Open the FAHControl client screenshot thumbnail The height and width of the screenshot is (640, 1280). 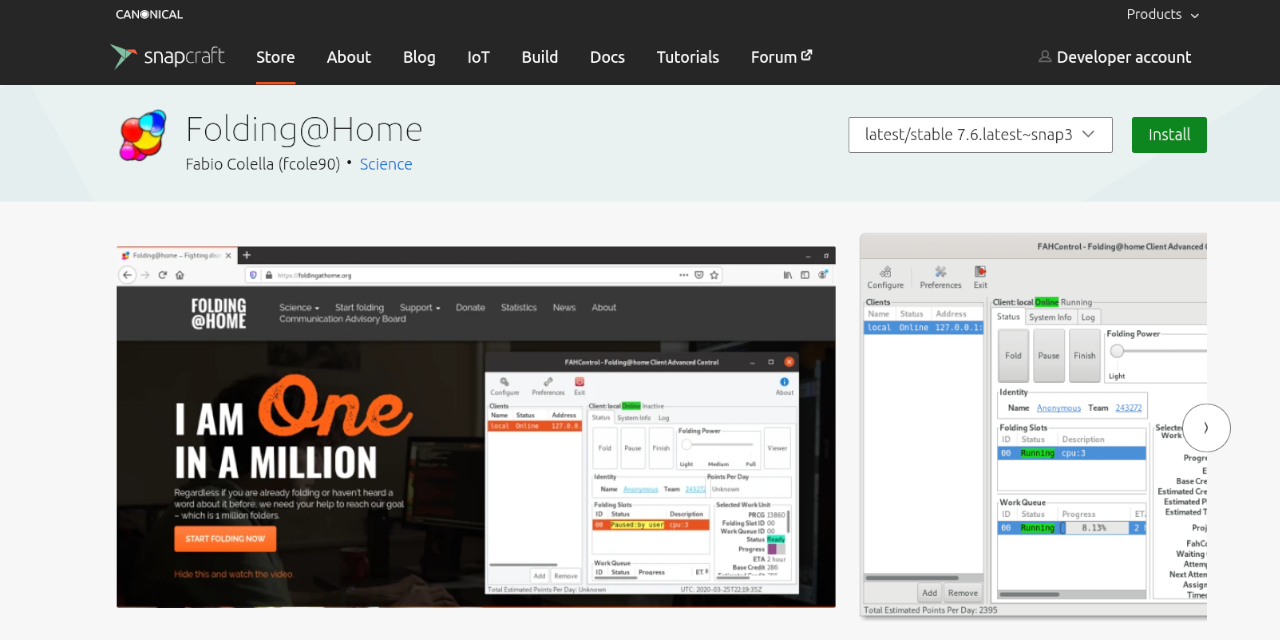pyautogui.click(x=1033, y=427)
